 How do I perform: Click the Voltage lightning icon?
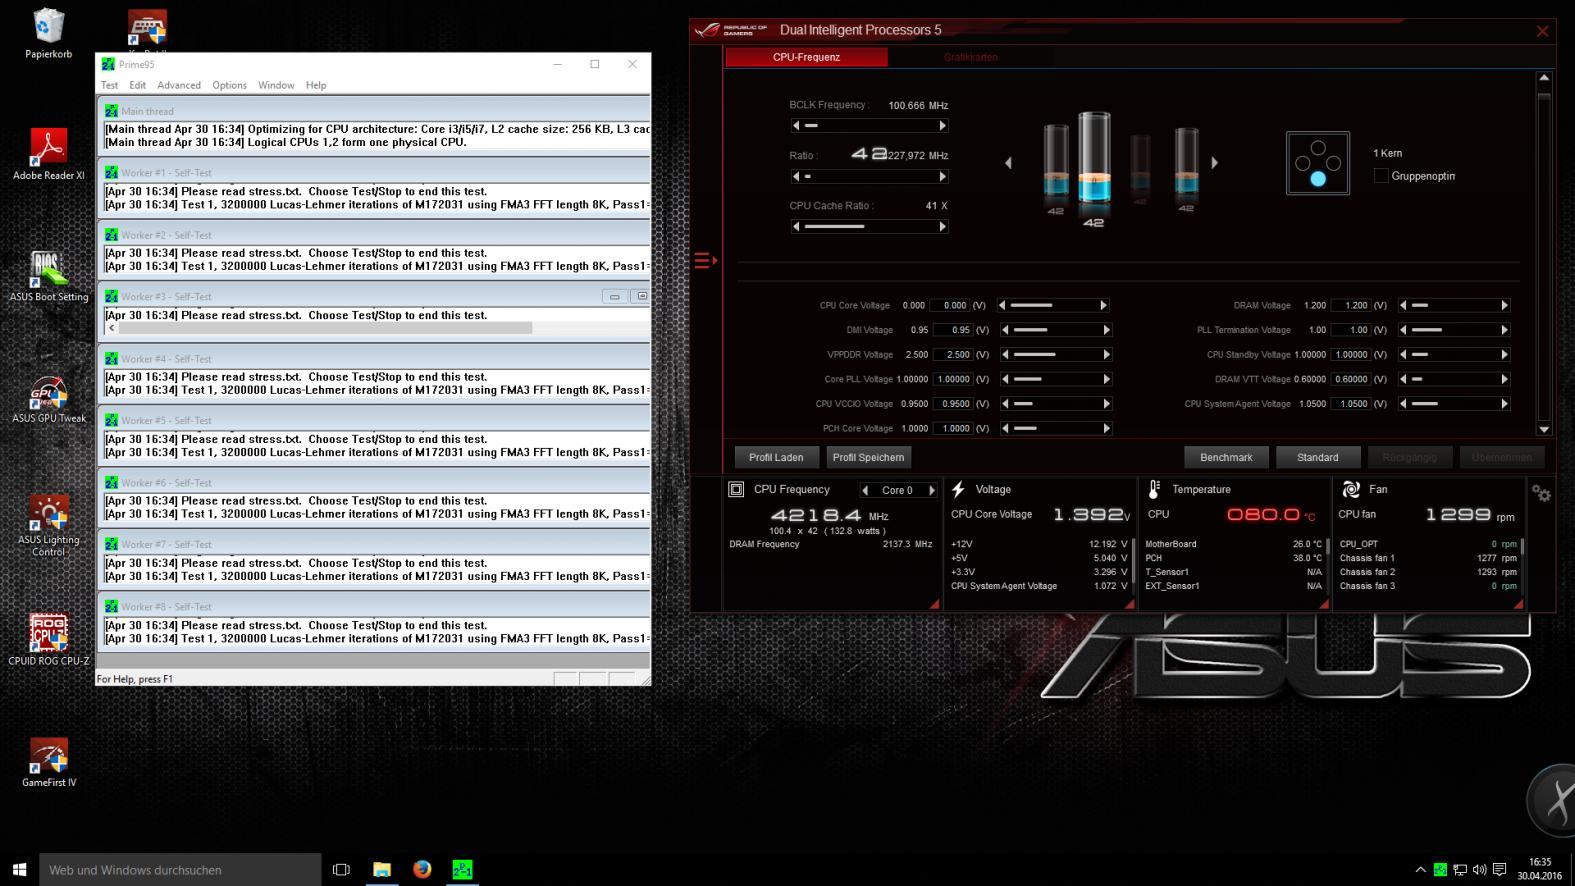958,489
